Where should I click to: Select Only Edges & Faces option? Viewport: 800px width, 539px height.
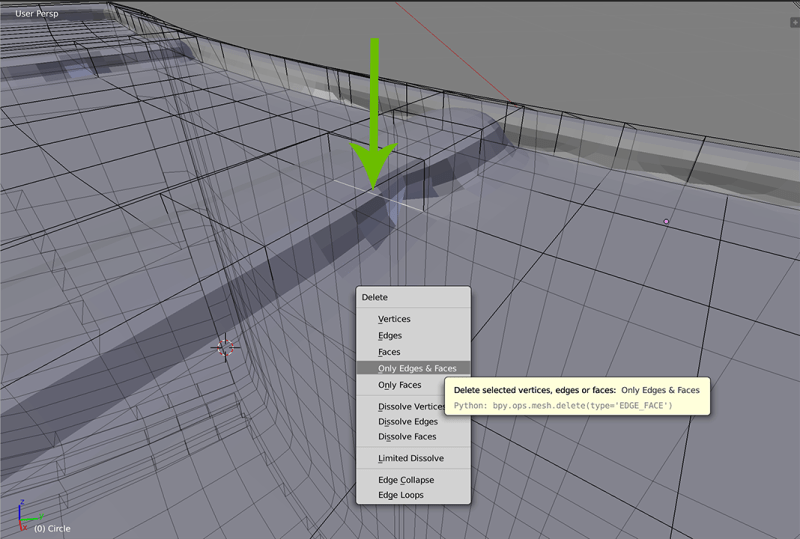click(x=413, y=368)
